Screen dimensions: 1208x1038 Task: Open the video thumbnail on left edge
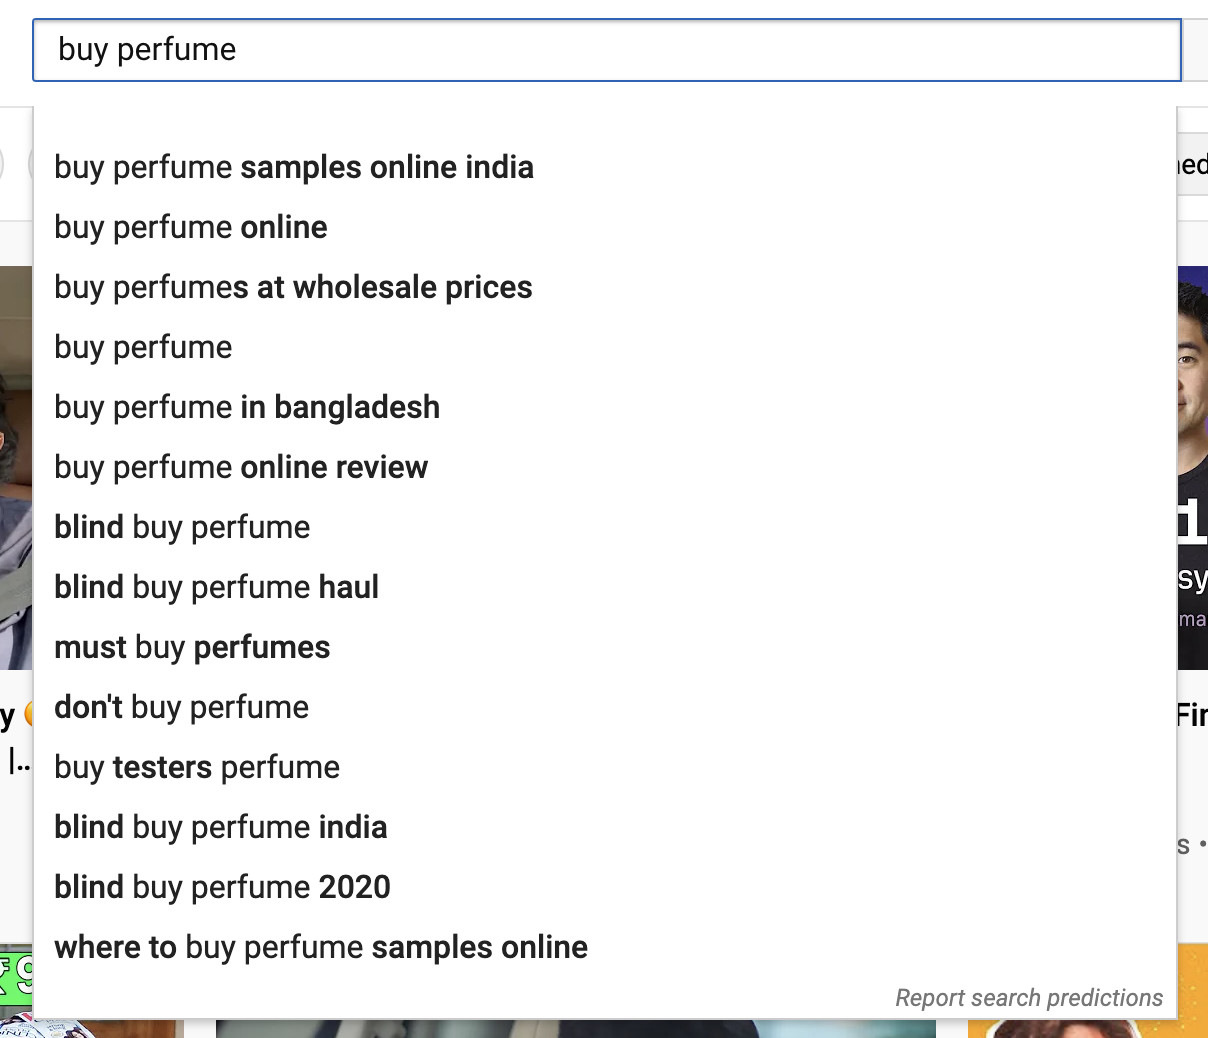coord(16,468)
